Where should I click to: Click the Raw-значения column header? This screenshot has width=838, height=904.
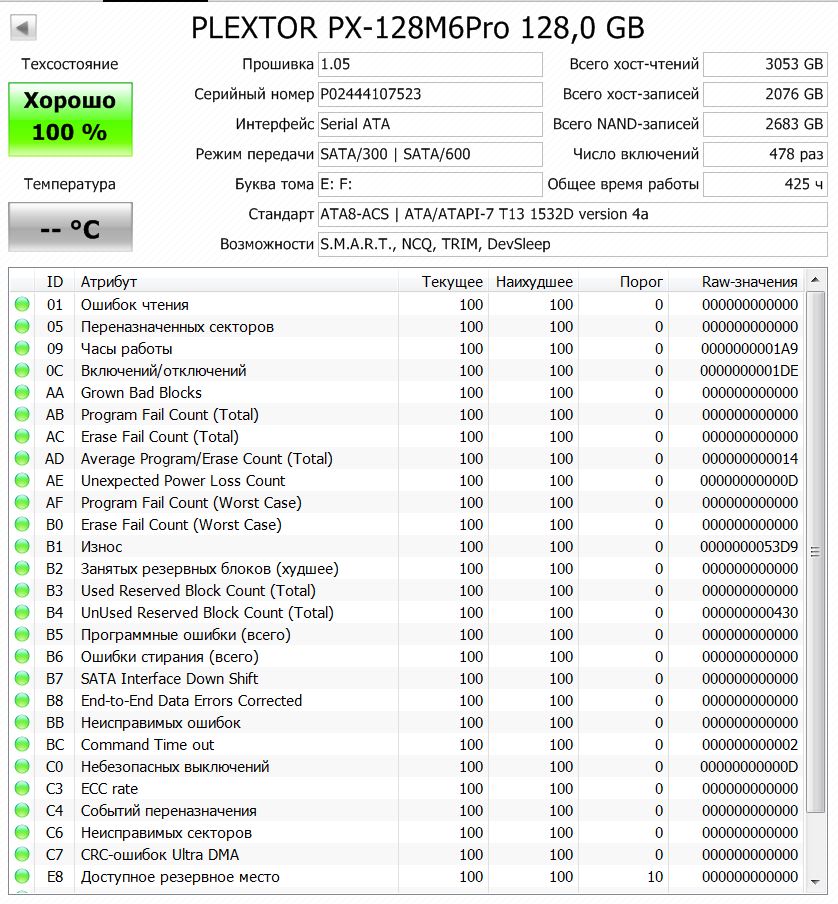(737, 281)
